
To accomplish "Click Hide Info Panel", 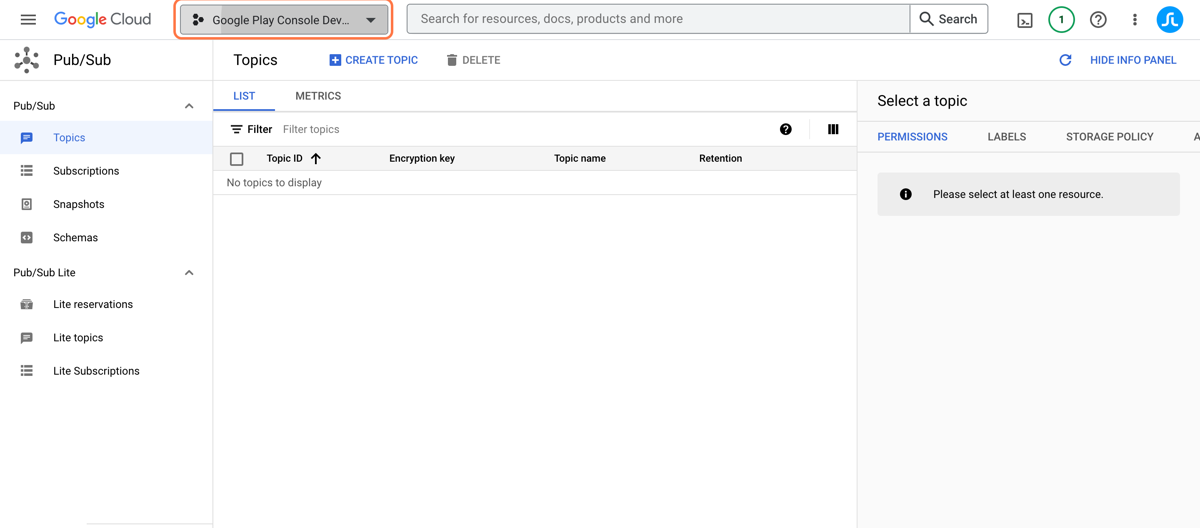I will [1133, 60].
